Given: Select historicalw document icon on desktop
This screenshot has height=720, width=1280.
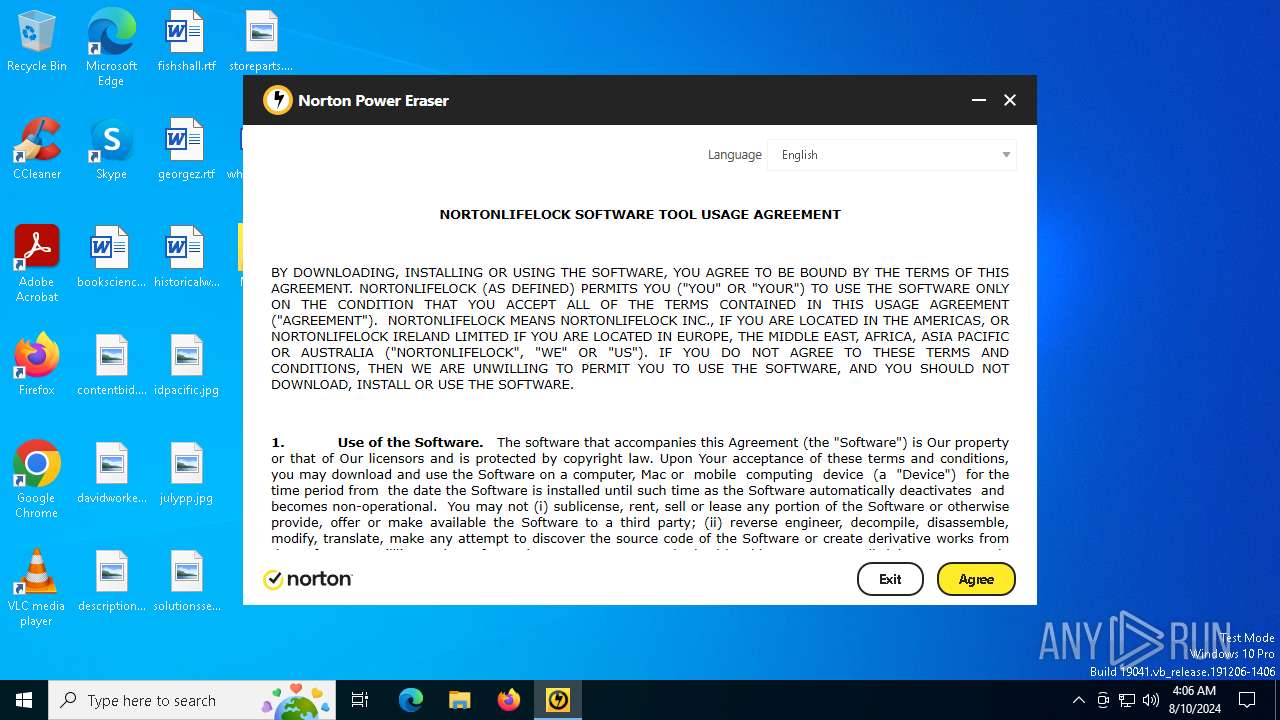Looking at the screenshot, I should tap(186, 258).
